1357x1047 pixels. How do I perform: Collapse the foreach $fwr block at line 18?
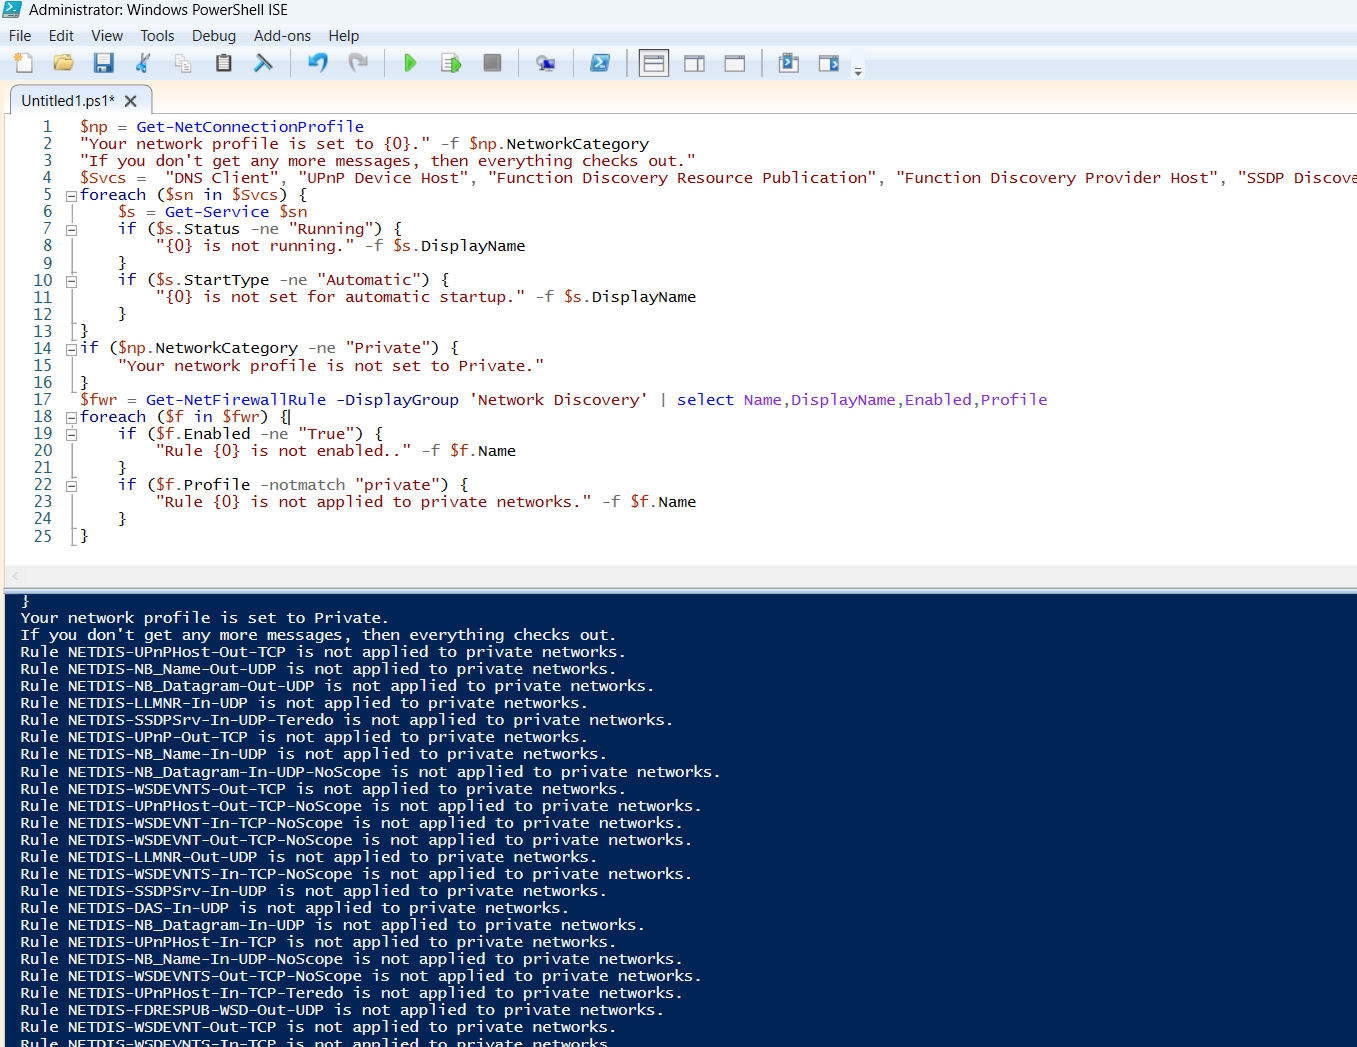71,418
